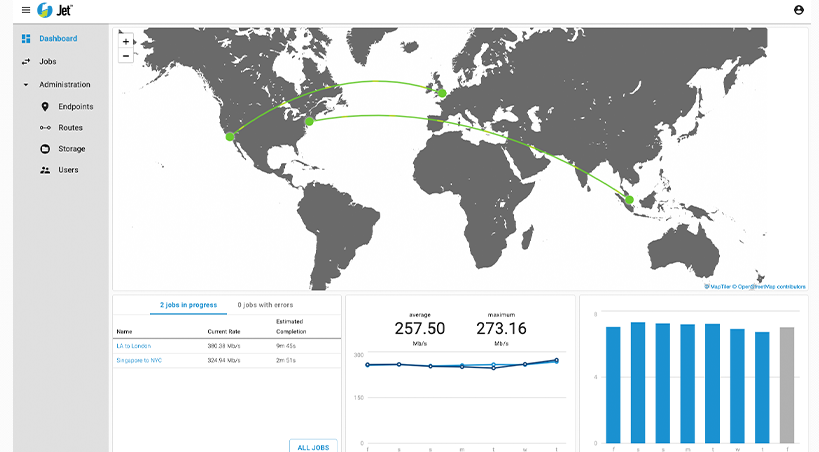Click the Endpoints location pin icon
The width and height of the screenshot is (819, 452).
[45, 106]
